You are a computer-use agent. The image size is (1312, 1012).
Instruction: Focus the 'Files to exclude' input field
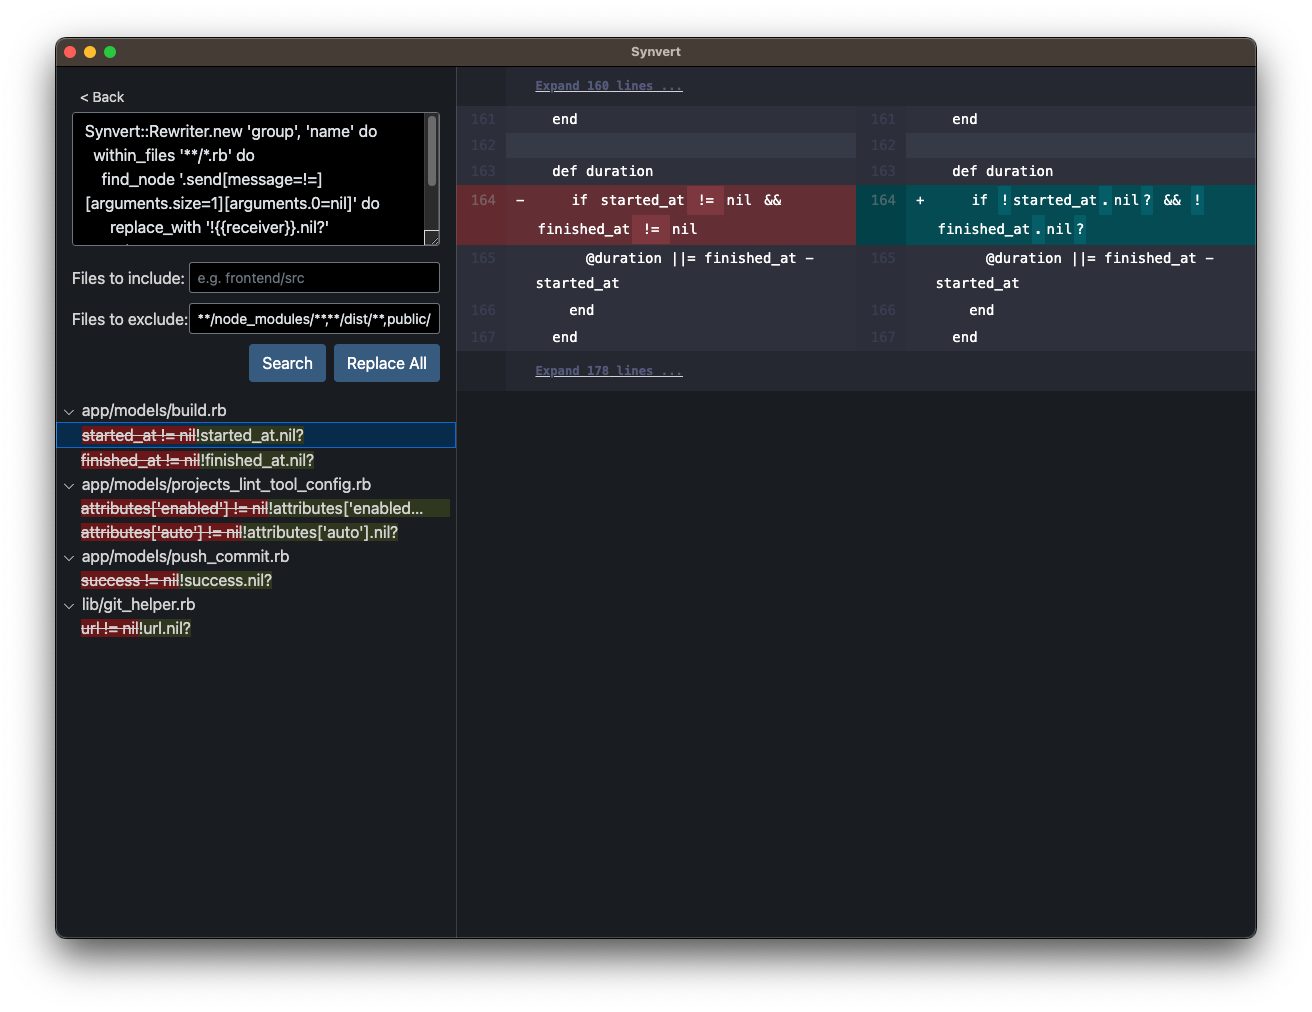(314, 319)
